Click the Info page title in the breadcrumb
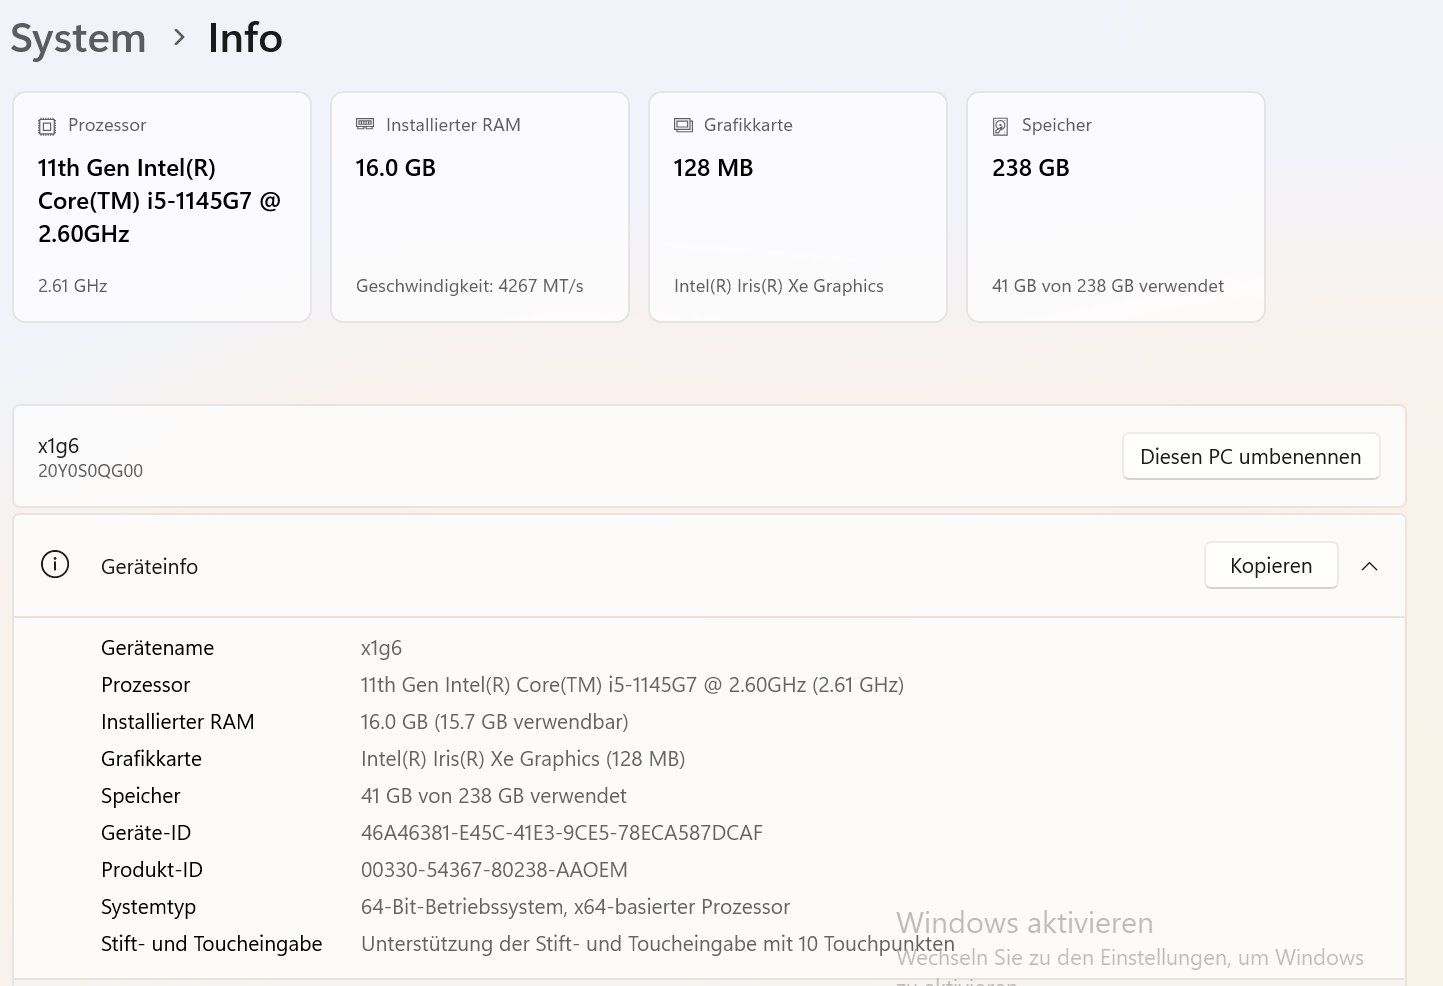This screenshot has height=986, width=1443. (x=245, y=38)
